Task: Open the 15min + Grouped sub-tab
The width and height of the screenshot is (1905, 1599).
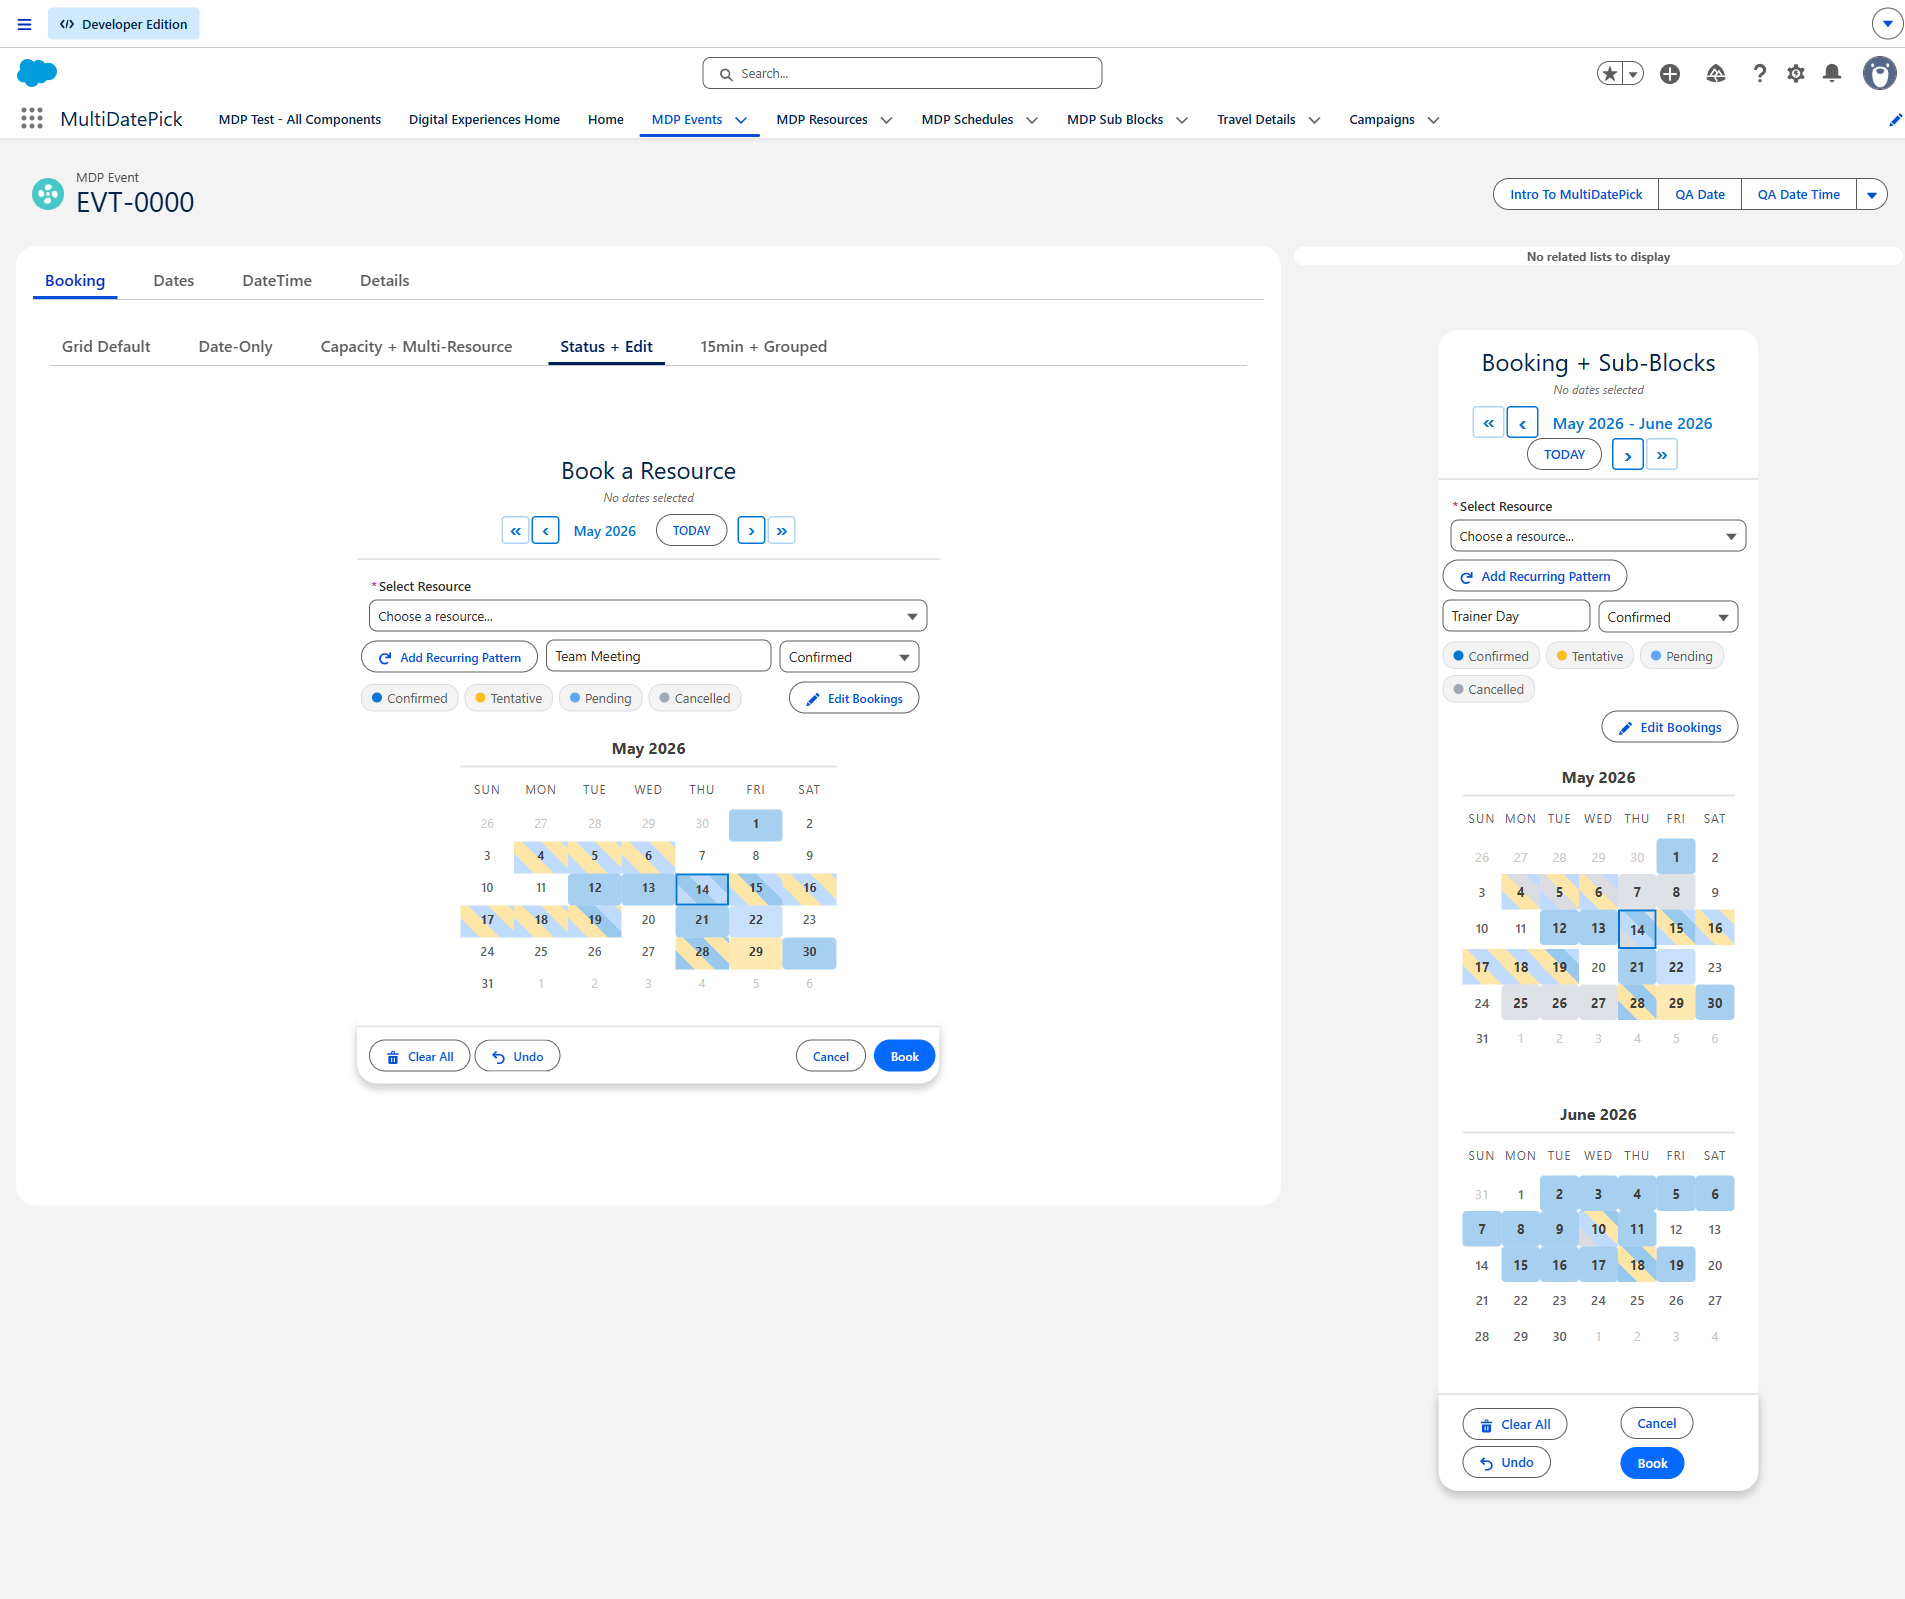Action: (x=764, y=346)
